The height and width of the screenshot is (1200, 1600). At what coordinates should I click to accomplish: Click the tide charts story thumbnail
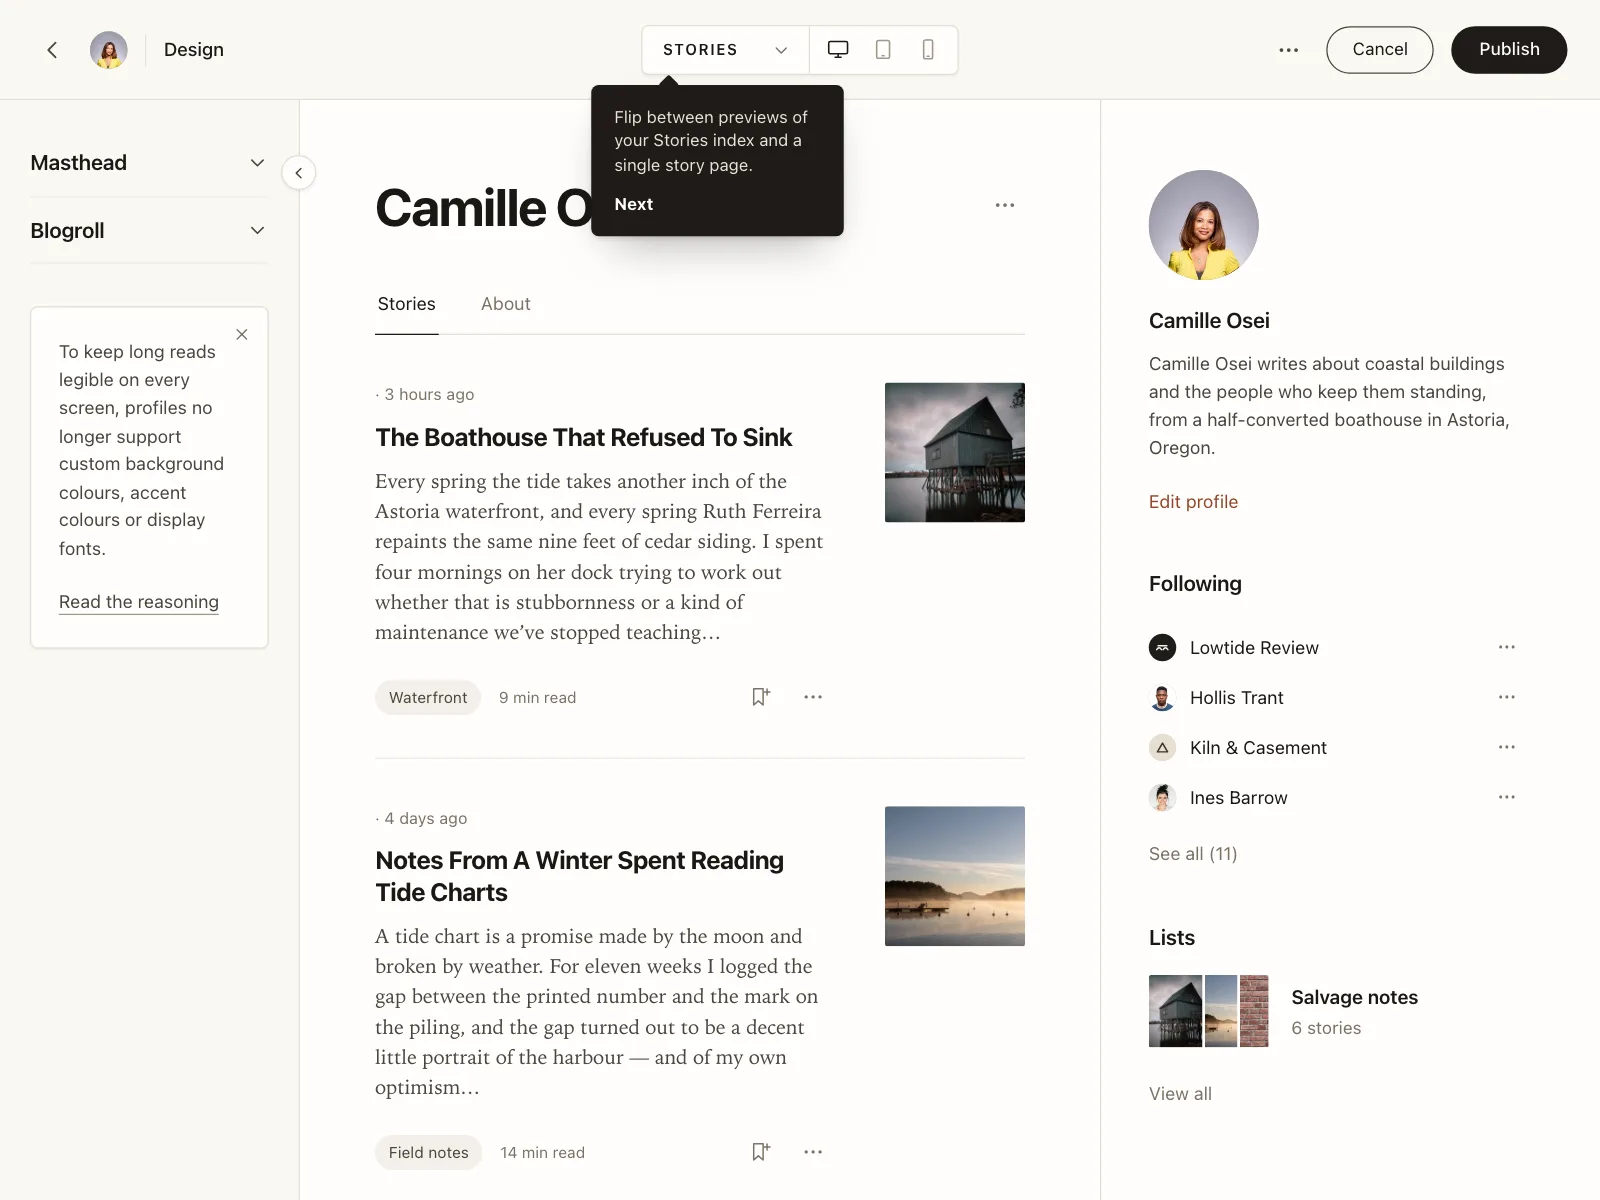pos(955,876)
